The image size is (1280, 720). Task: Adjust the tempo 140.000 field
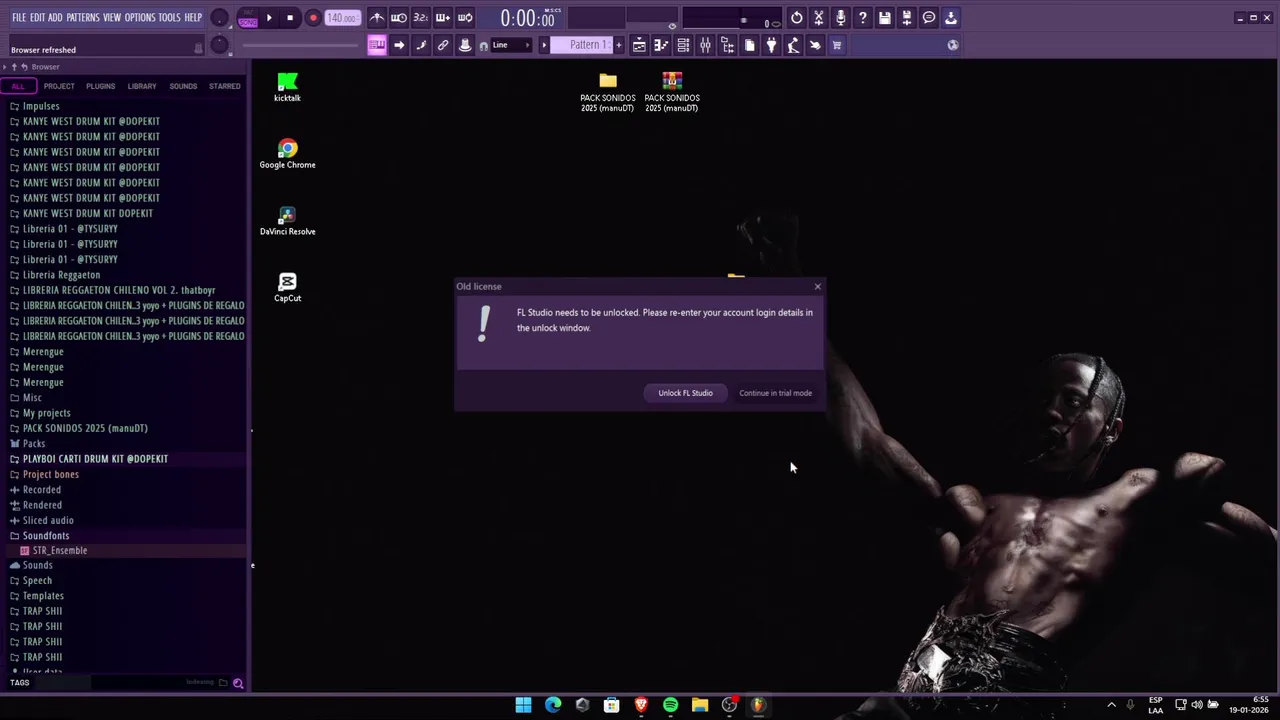click(342, 18)
